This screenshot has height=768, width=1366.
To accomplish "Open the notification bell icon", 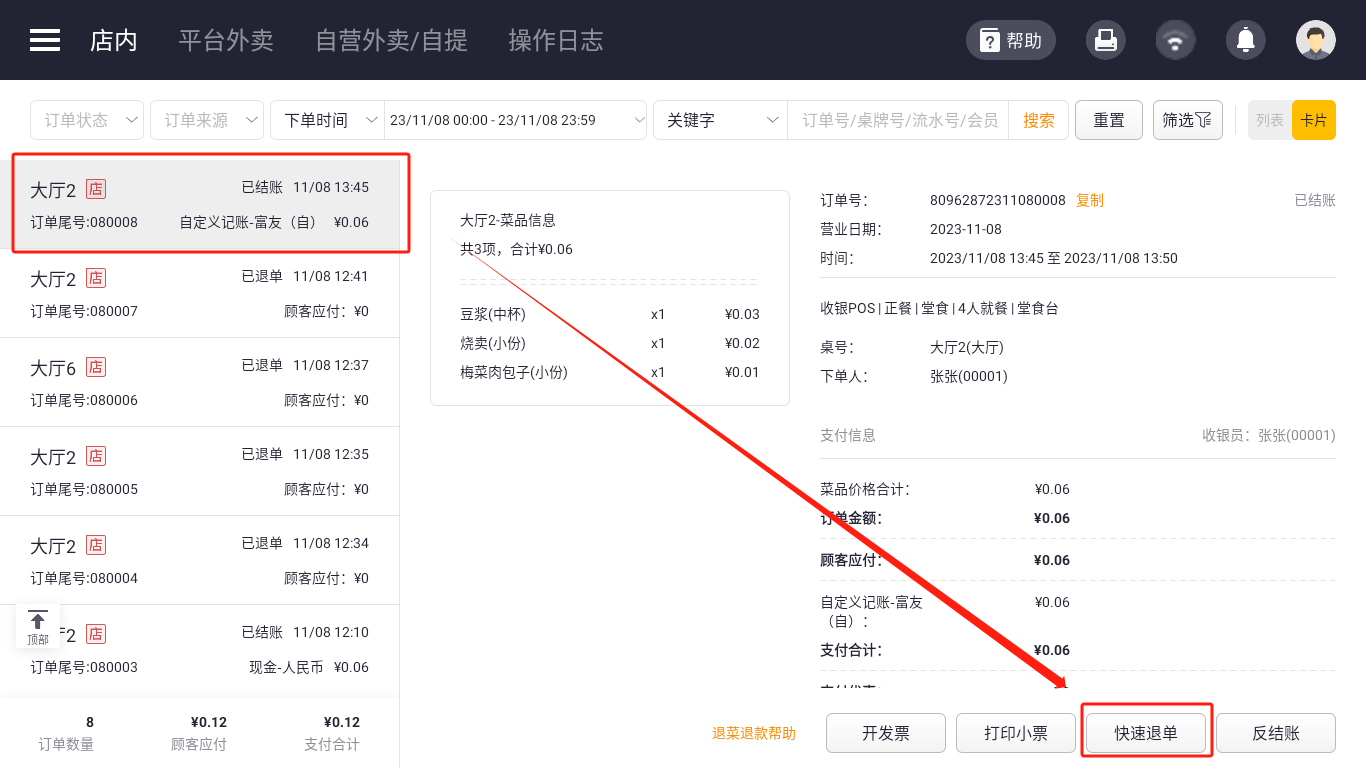I will pos(1245,40).
